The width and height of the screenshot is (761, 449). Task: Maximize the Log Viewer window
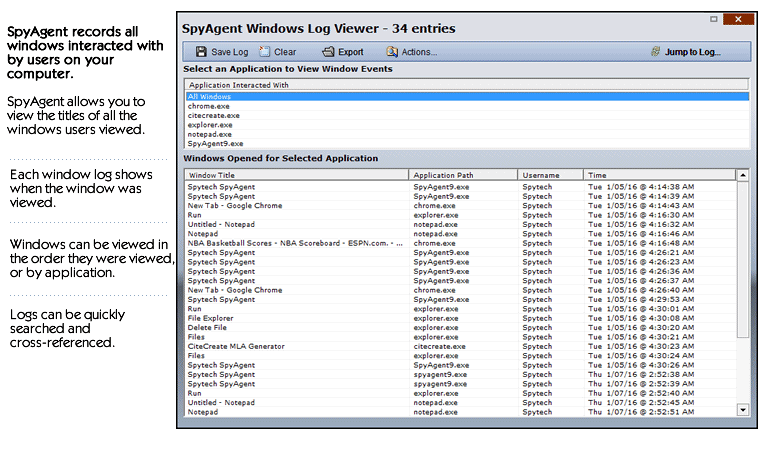pos(713,19)
